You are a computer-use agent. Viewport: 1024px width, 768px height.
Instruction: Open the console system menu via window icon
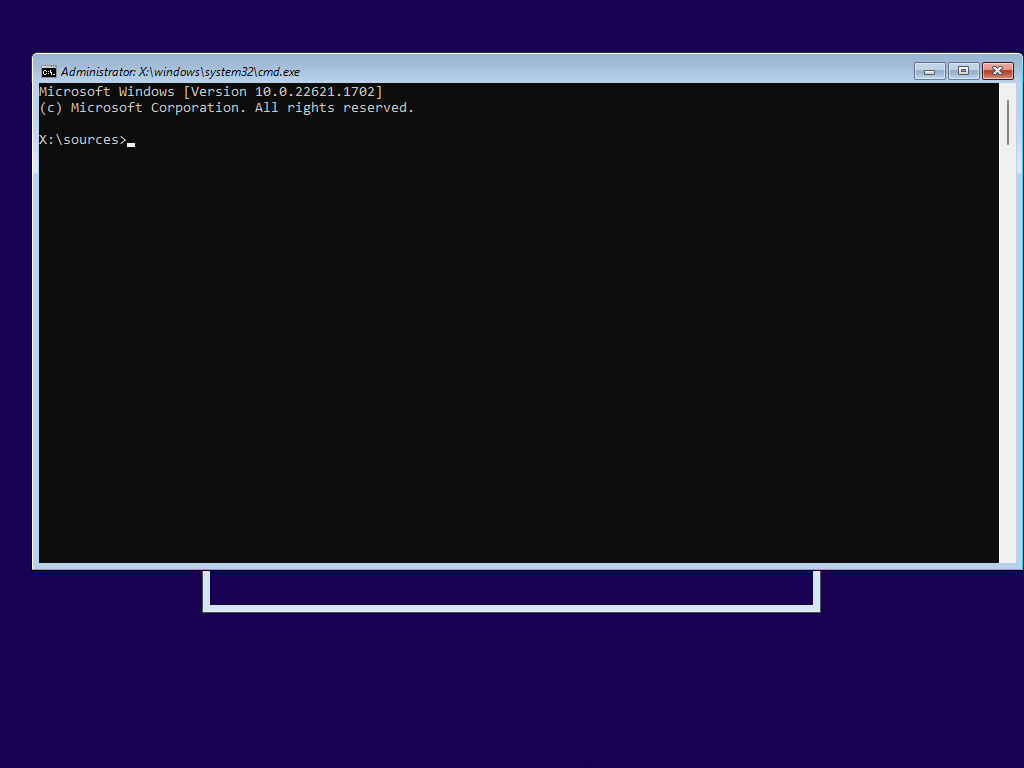coord(48,71)
